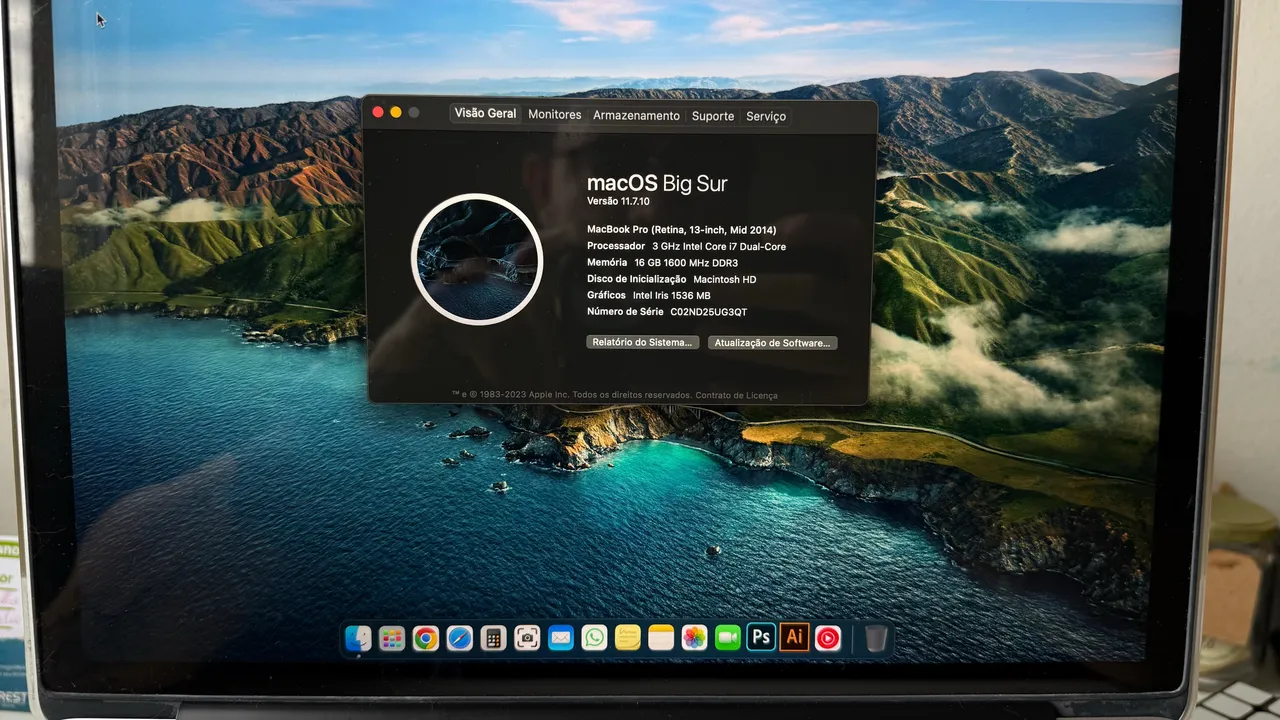
Task: Open FaceTime from the Dock
Action: point(728,638)
